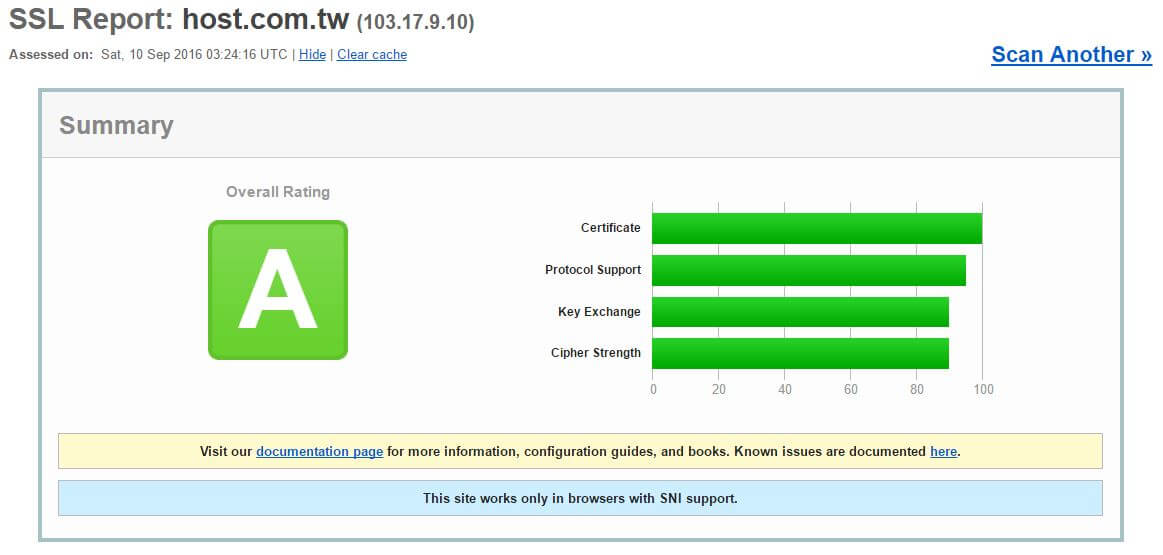Image resolution: width=1163 pixels, height=555 pixels.
Task: Click the chart axis value 100
Action: point(983,390)
